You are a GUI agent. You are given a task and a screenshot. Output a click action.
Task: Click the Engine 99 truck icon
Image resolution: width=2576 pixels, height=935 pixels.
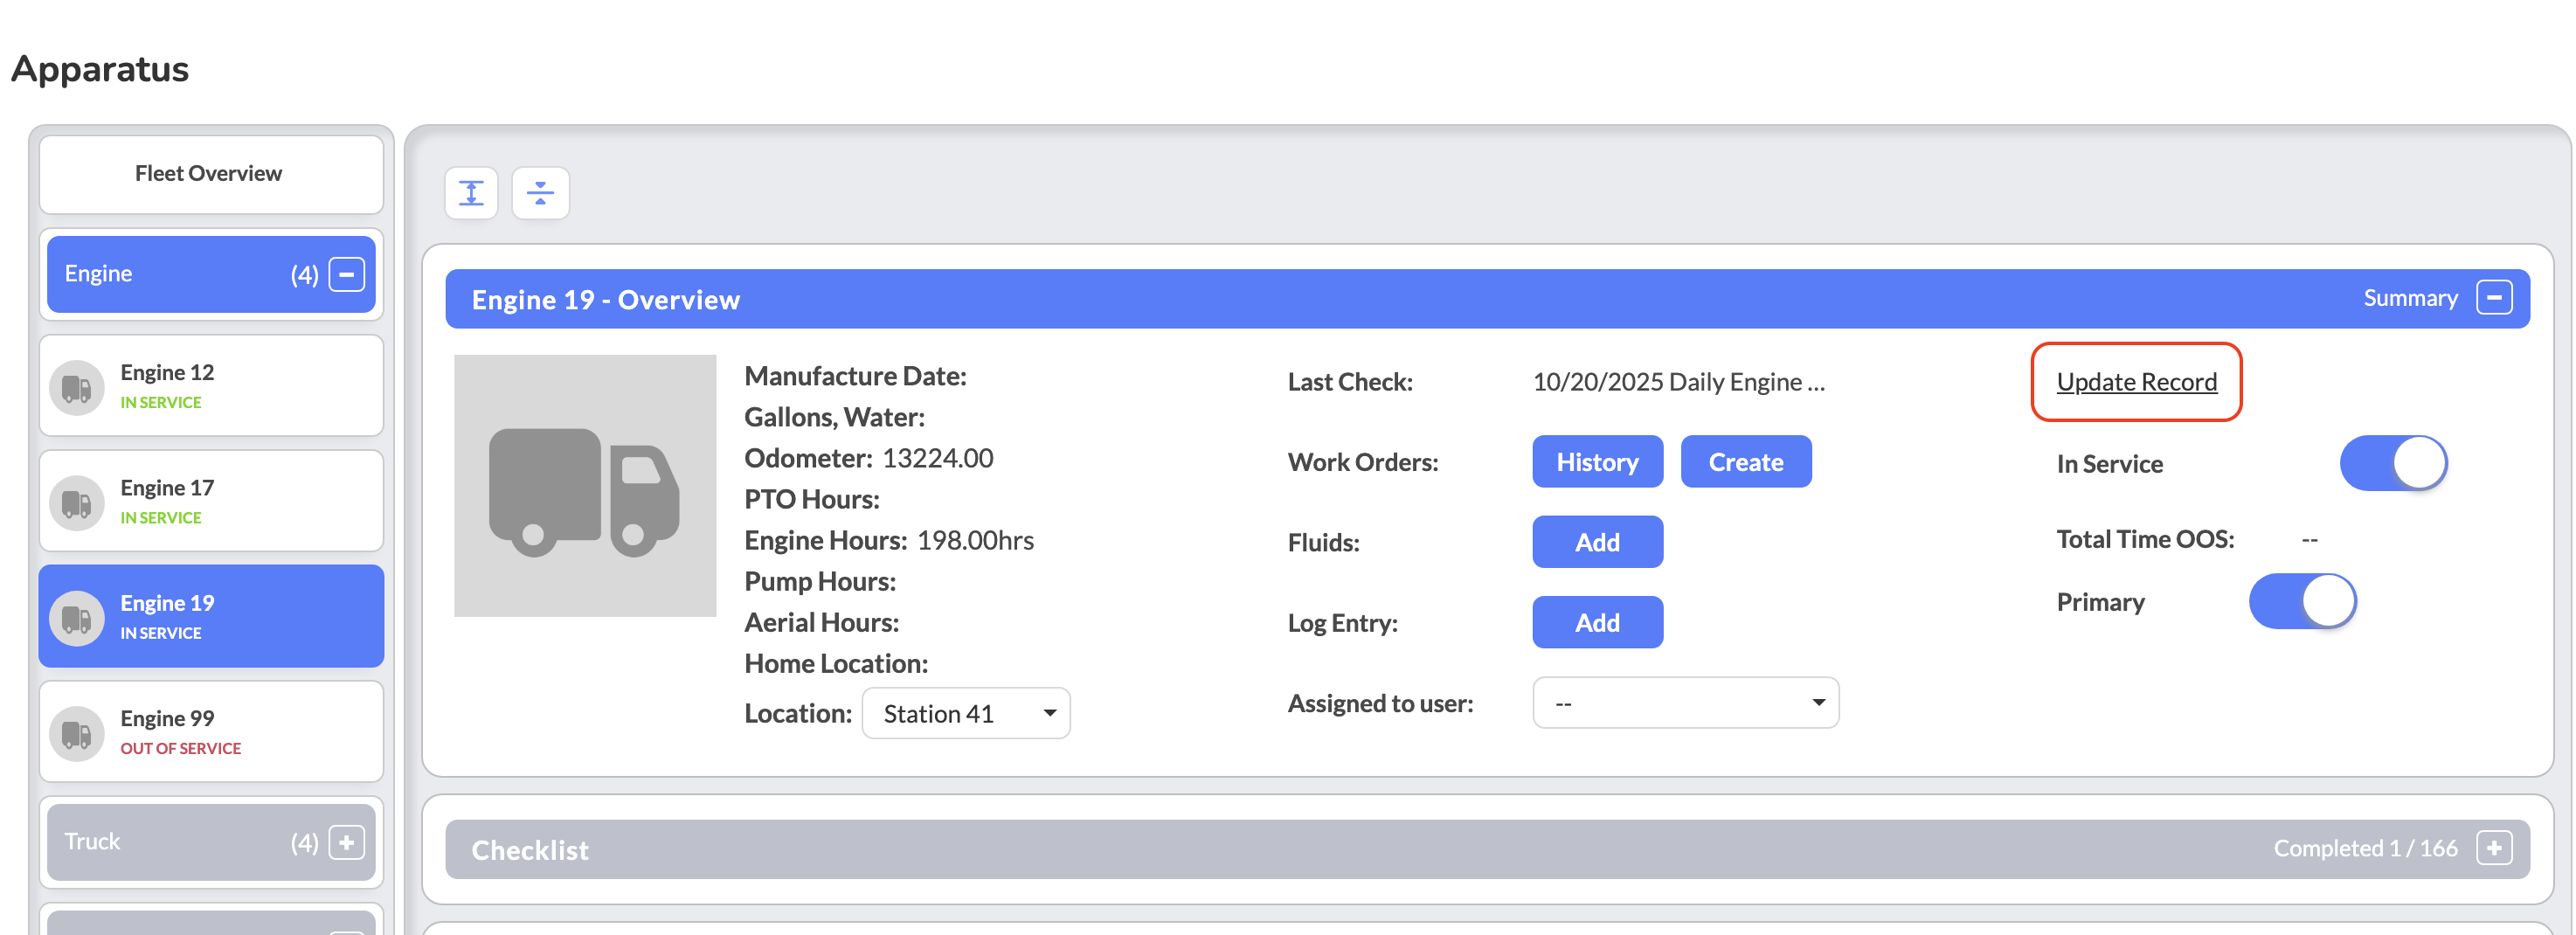[77, 734]
